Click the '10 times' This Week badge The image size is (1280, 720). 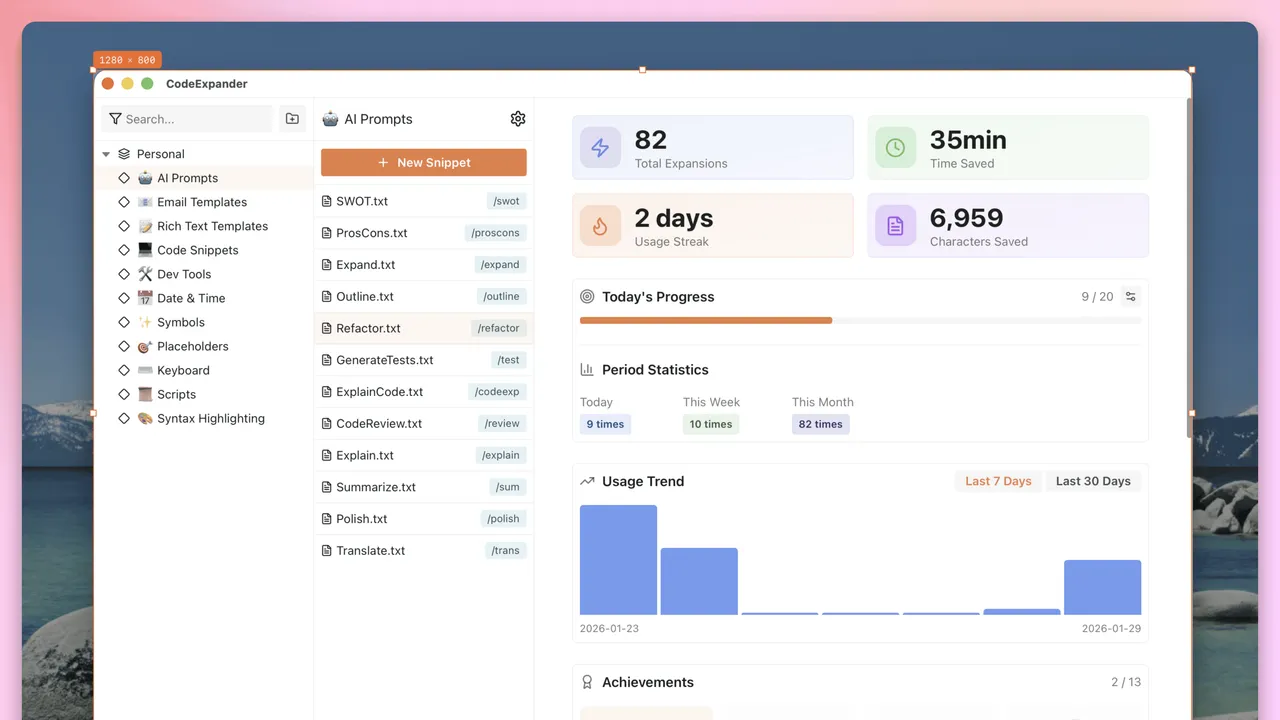[x=711, y=424]
